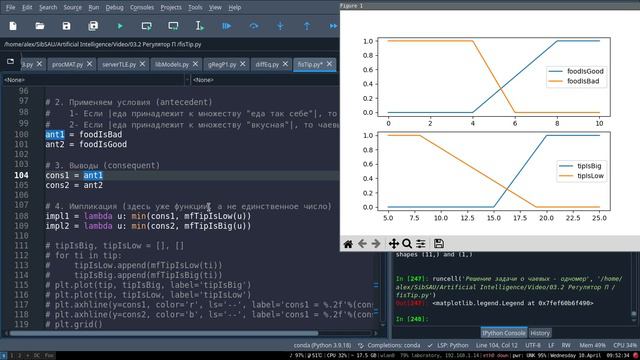Screen dimensions: 640x360
Task: Go back to previous figure view
Action: click(362, 244)
